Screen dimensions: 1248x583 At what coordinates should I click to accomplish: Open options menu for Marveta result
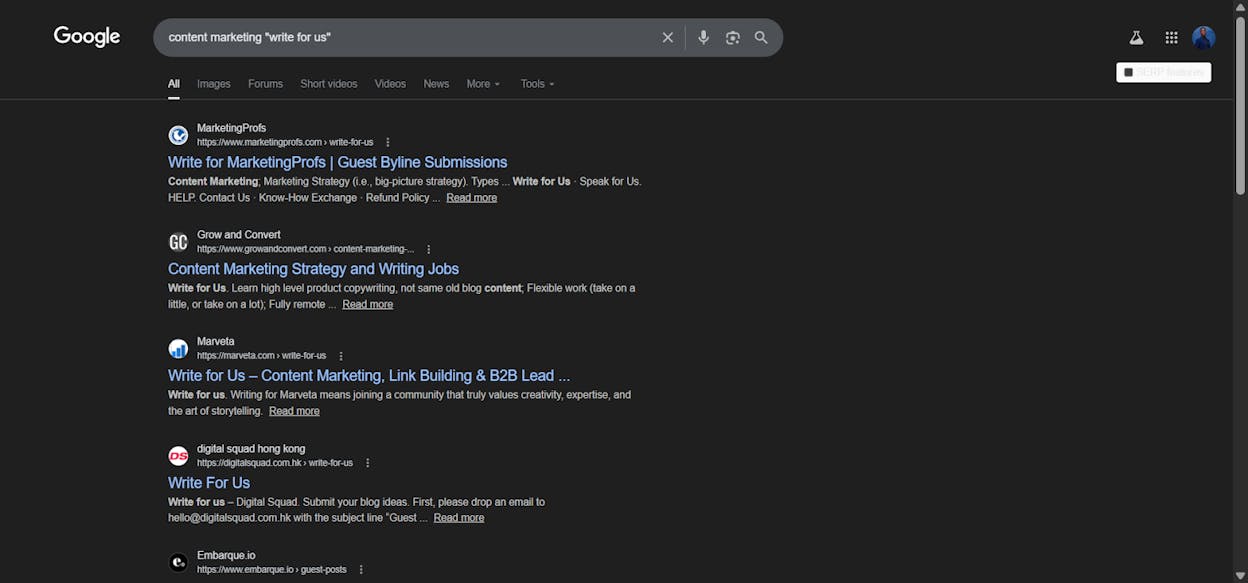341,356
